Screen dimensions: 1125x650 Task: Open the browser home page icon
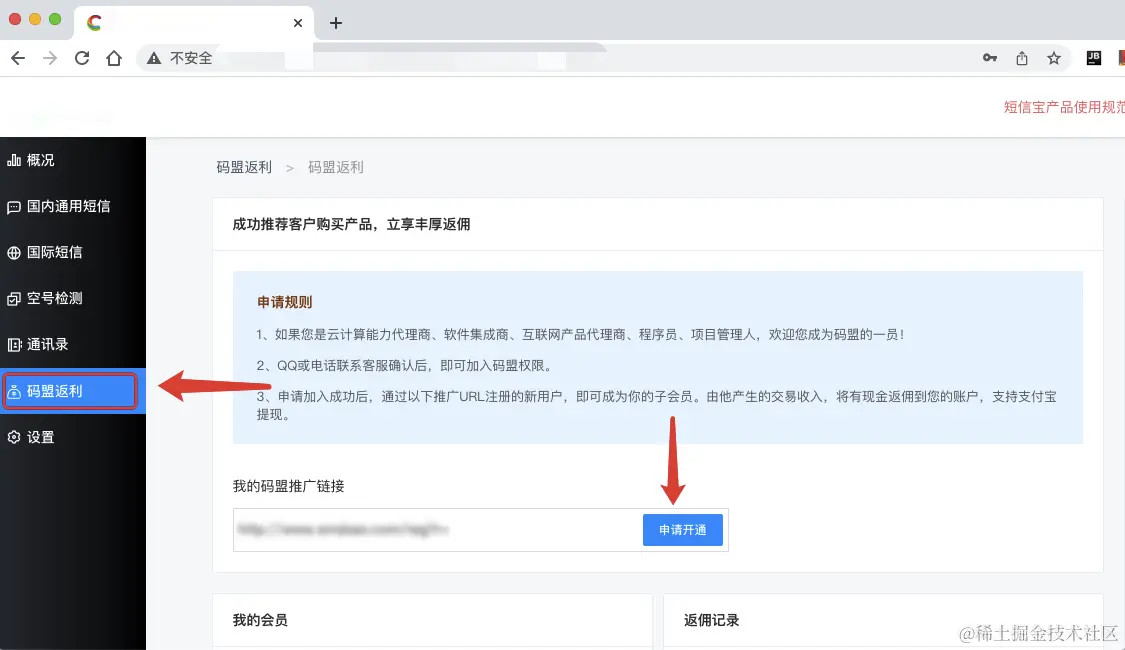pyautogui.click(x=114, y=58)
